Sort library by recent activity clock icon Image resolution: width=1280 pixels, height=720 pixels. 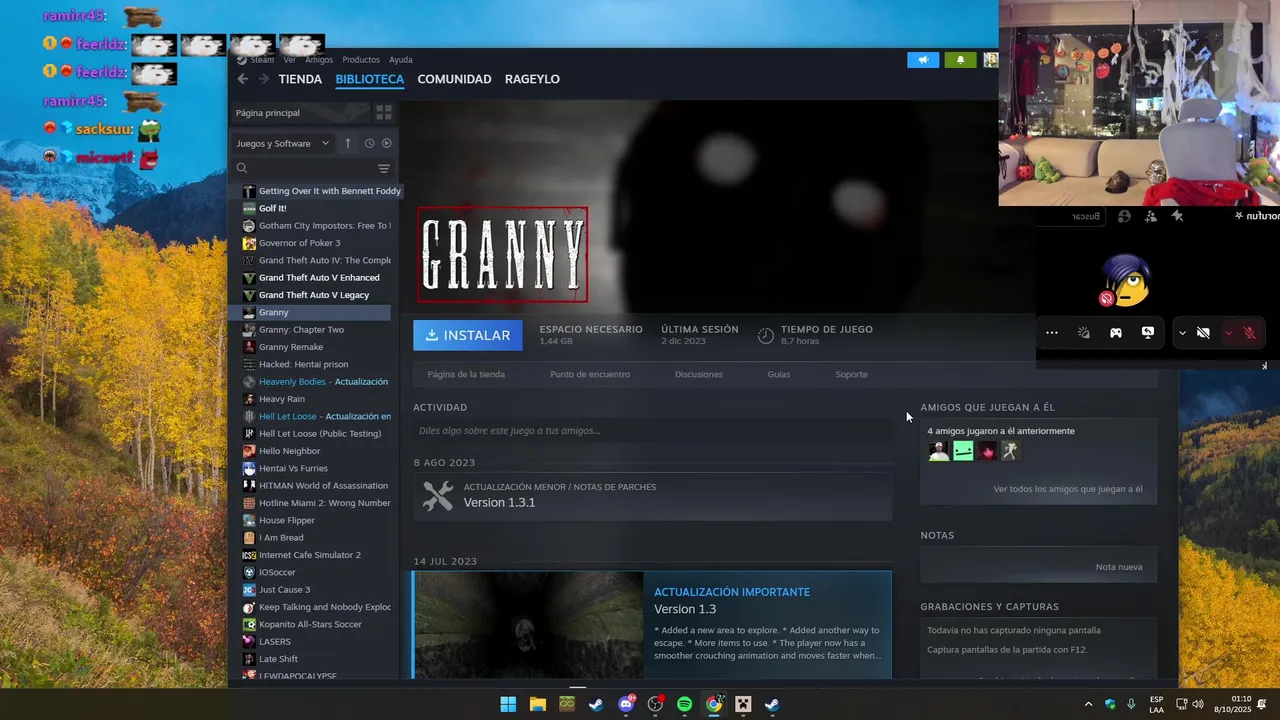point(369,143)
